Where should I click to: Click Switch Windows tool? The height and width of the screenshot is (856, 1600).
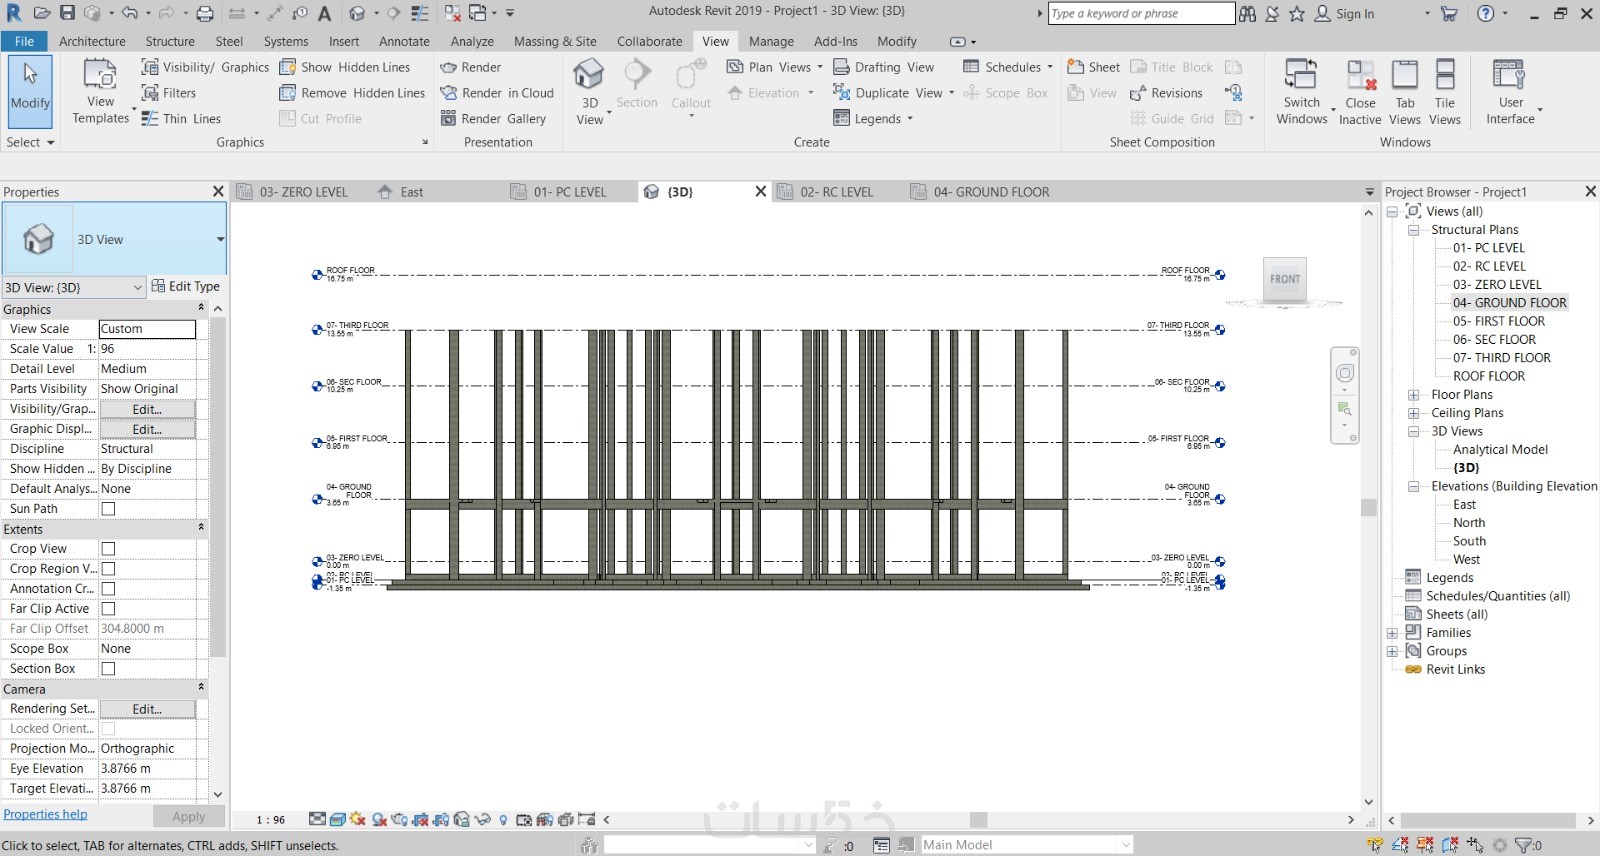[x=1302, y=91]
